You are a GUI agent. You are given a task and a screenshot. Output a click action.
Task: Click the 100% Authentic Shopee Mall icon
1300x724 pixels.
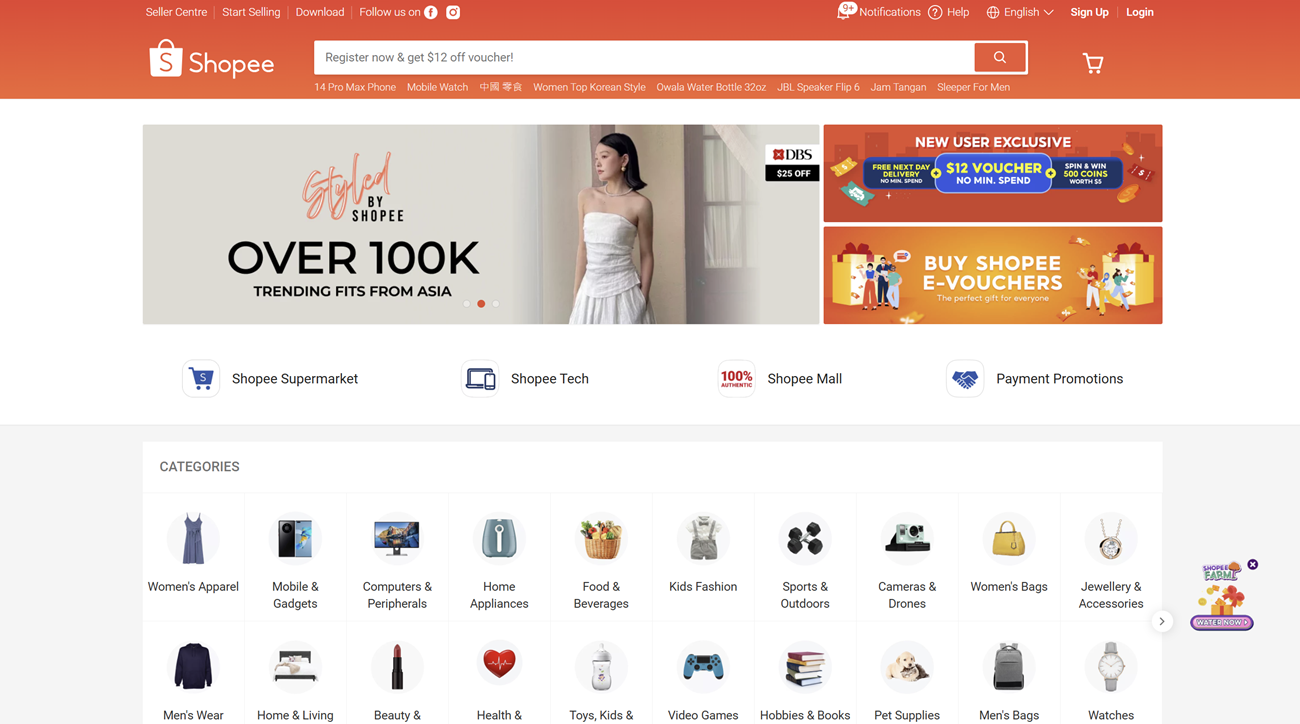(737, 379)
